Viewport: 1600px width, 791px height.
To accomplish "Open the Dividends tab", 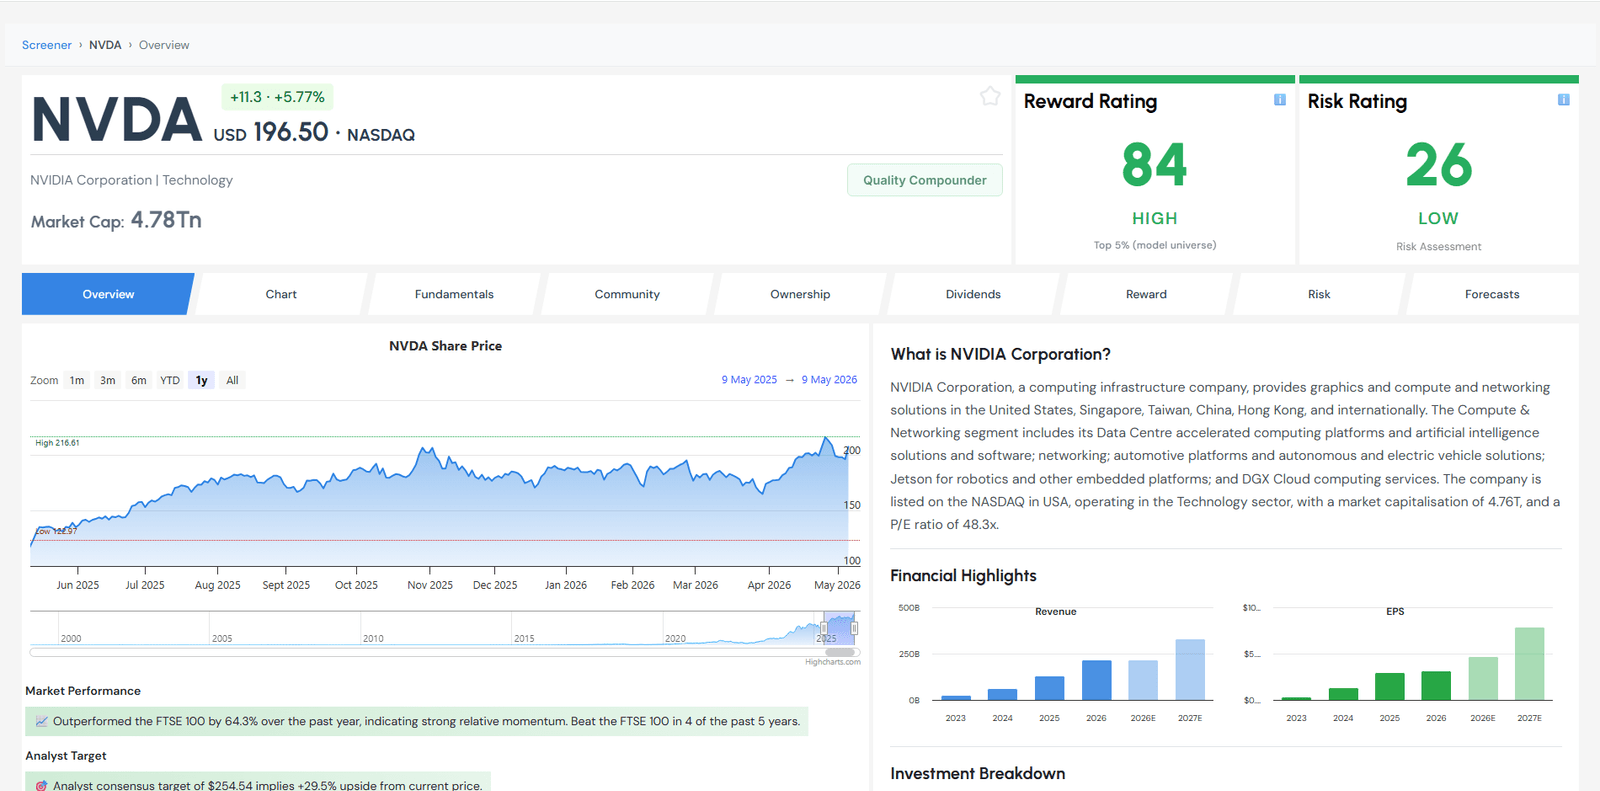I will (x=973, y=294).
